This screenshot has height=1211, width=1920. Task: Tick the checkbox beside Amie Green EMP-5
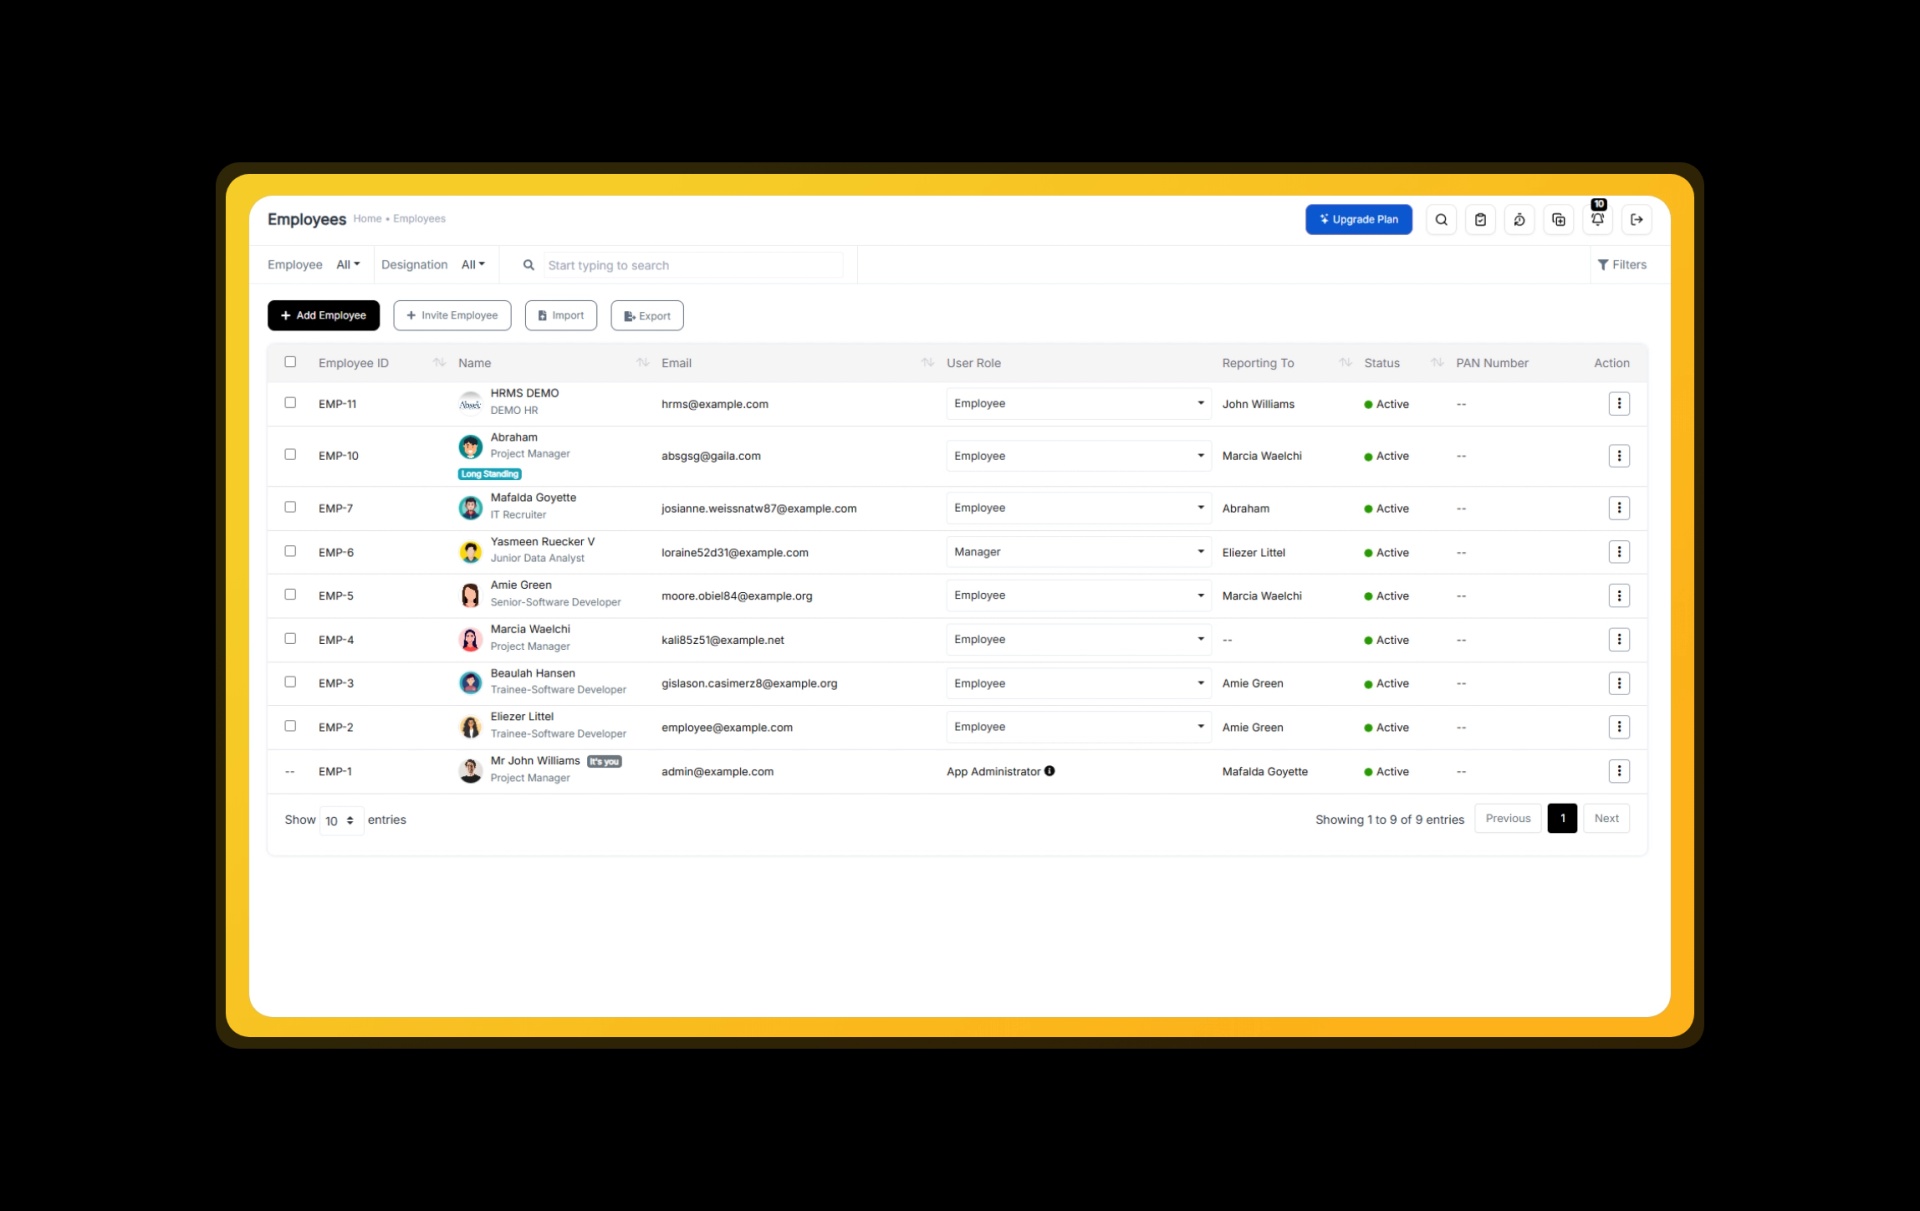290,594
